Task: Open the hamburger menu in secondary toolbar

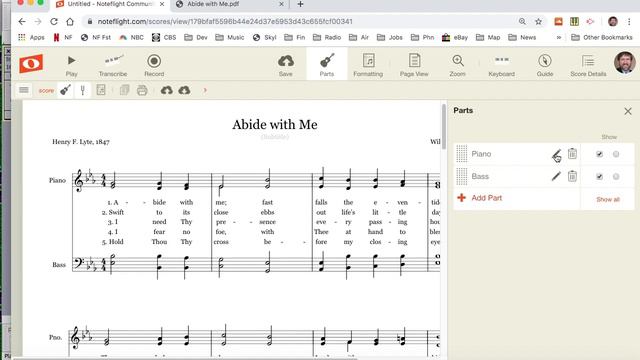Action: (x=24, y=90)
